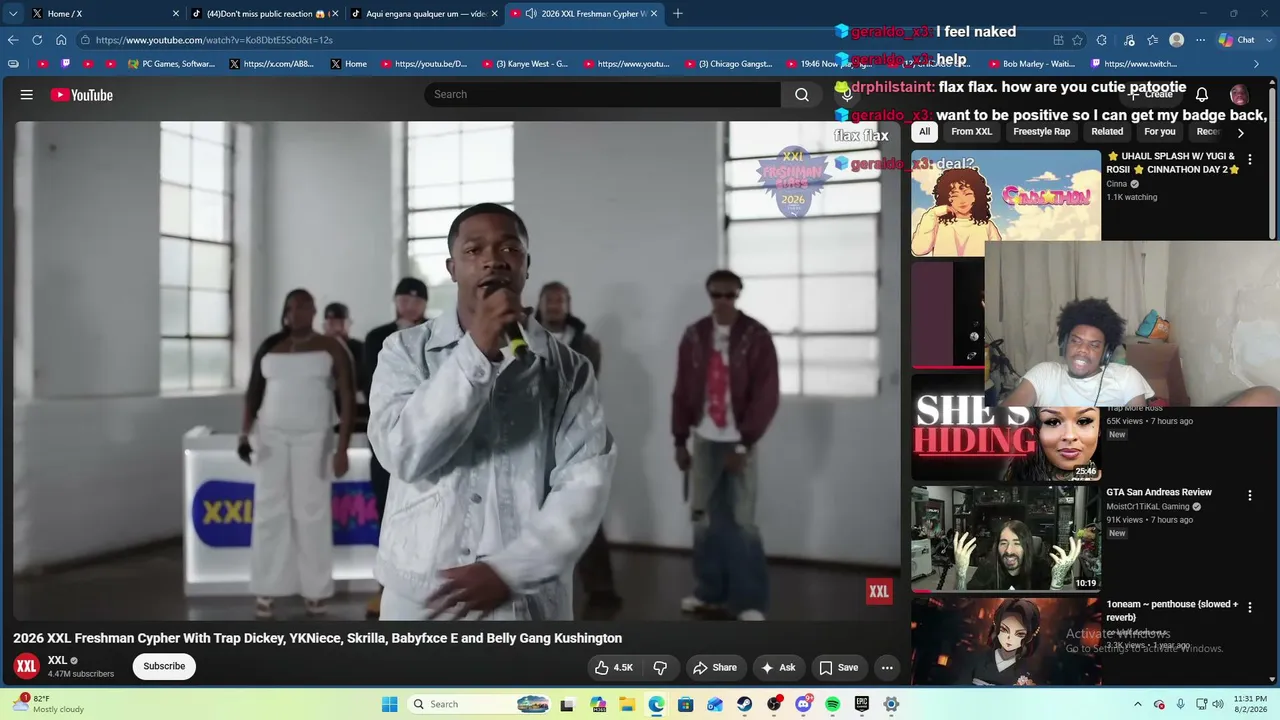This screenshot has width=1280, height=720.
Task: Open the Kanye West bookmark
Action: coord(525,64)
